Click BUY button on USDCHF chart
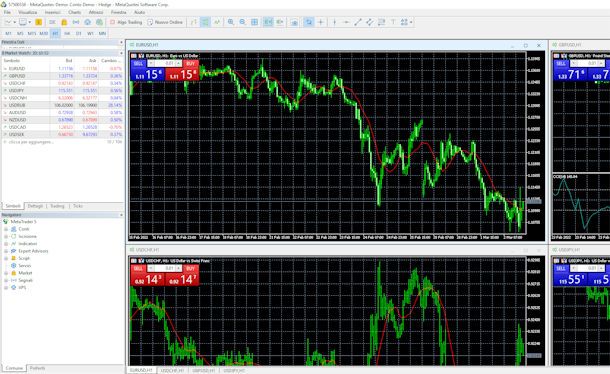The height and width of the screenshot is (374, 610). coord(191,269)
